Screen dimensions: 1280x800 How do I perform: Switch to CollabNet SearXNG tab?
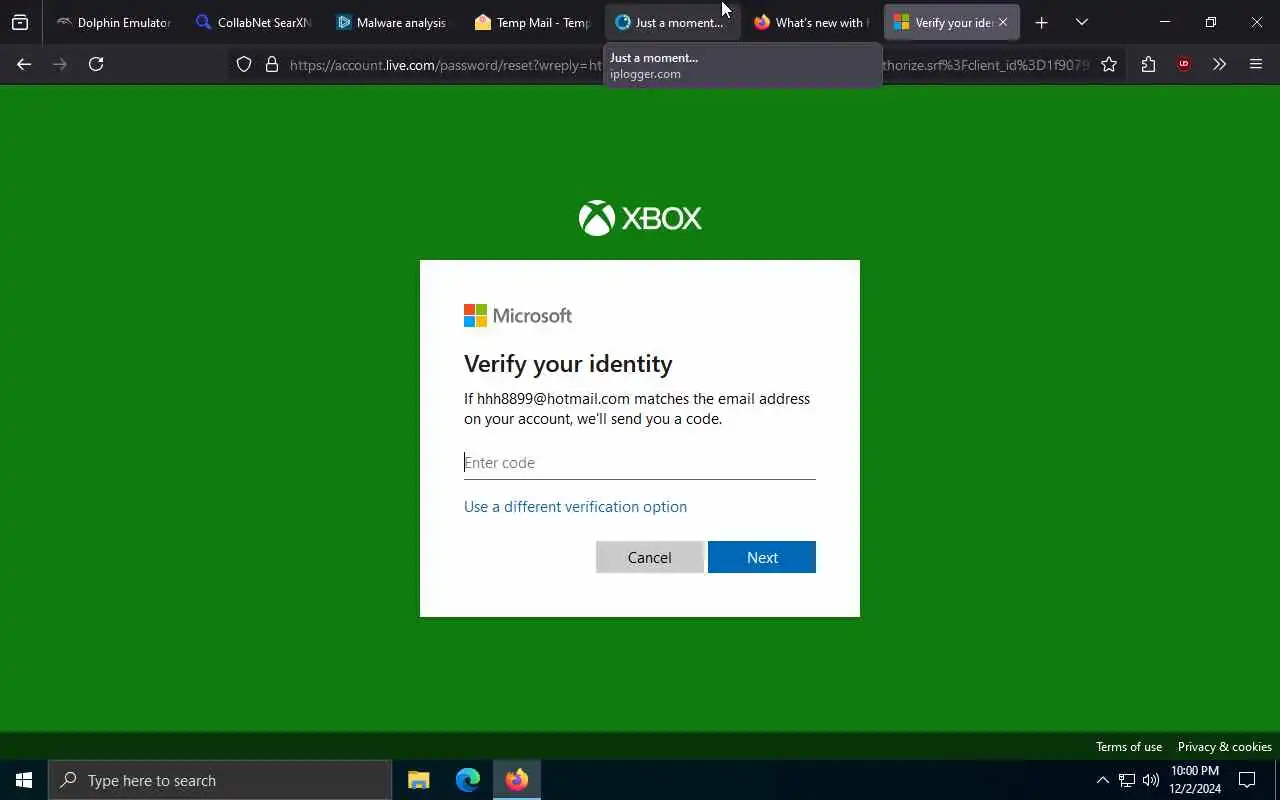point(253,22)
